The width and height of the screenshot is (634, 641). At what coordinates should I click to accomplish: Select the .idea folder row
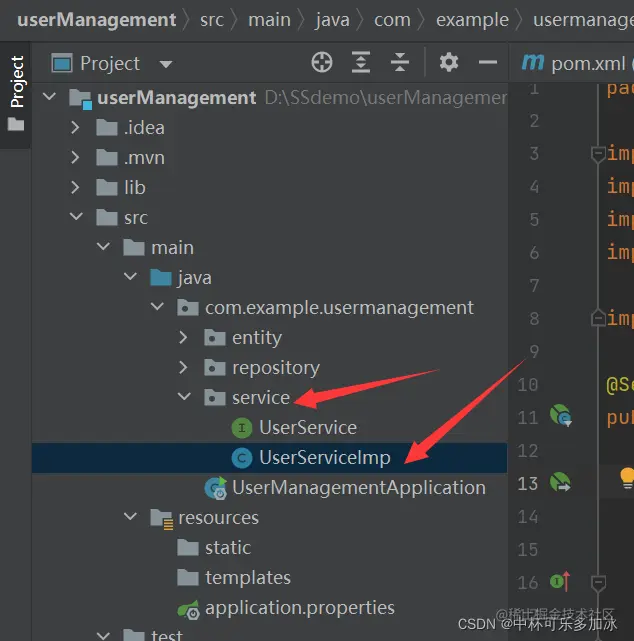tap(270, 128)
